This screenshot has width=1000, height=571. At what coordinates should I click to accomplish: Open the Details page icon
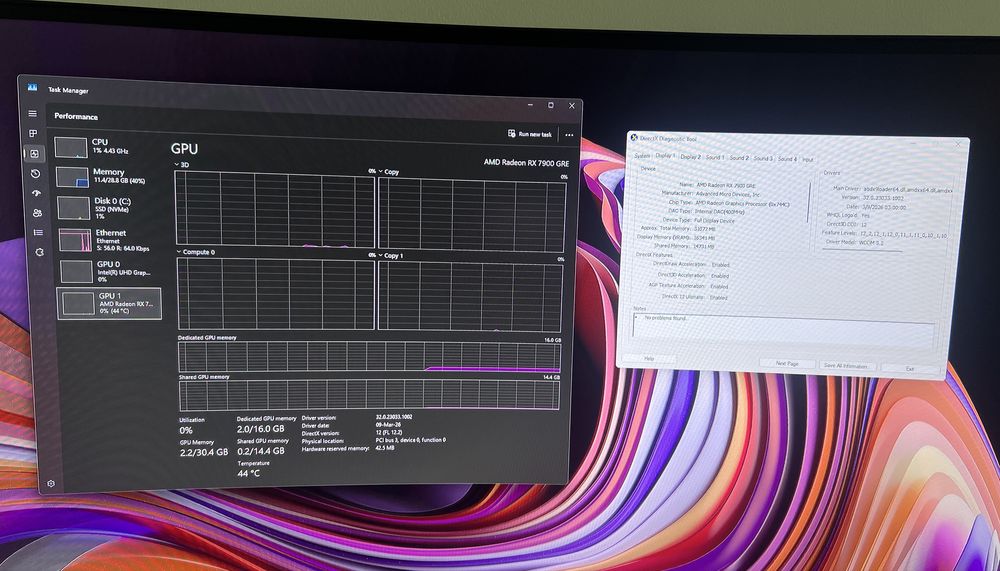pyautogui.click(x=38, y=232)
